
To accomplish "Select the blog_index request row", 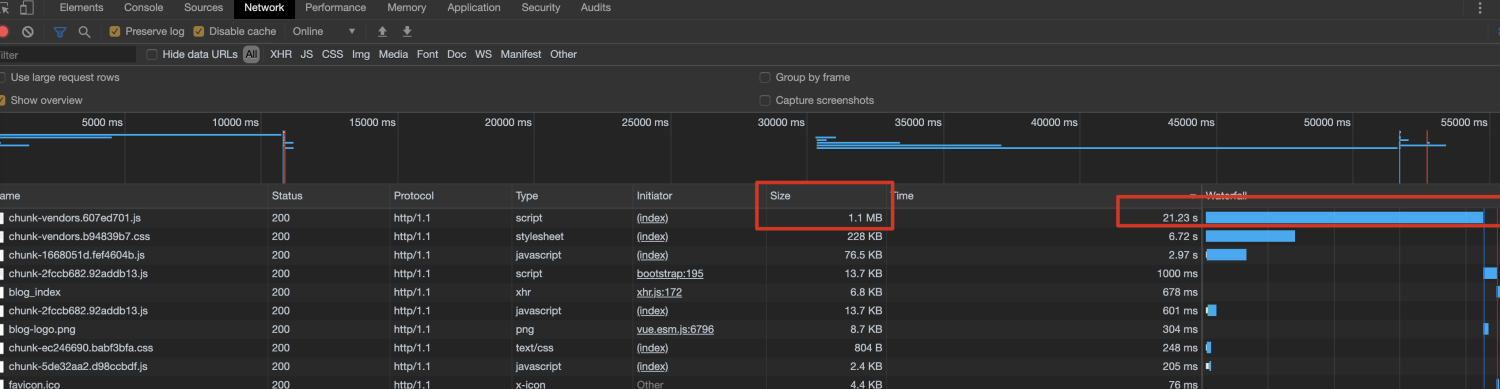I will click(x=35, y=292).
